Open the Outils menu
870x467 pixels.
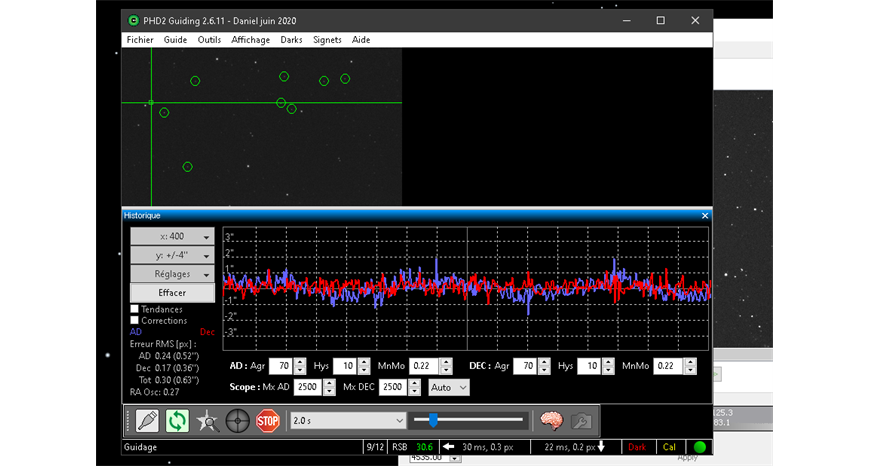pos(209,40)
